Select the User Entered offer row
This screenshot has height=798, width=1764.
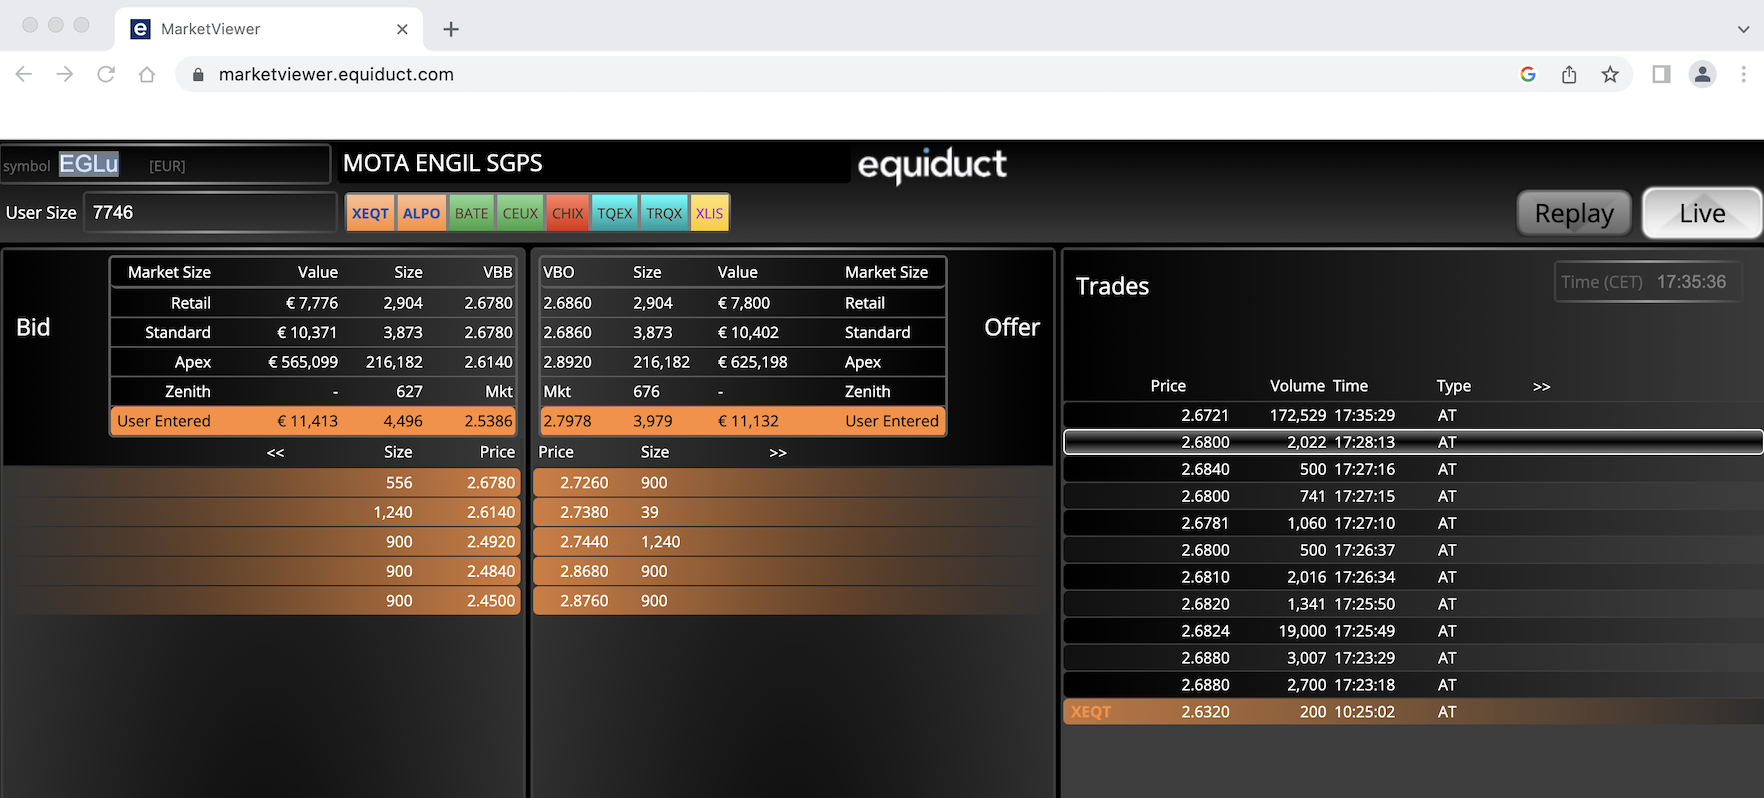click(741, 421)
